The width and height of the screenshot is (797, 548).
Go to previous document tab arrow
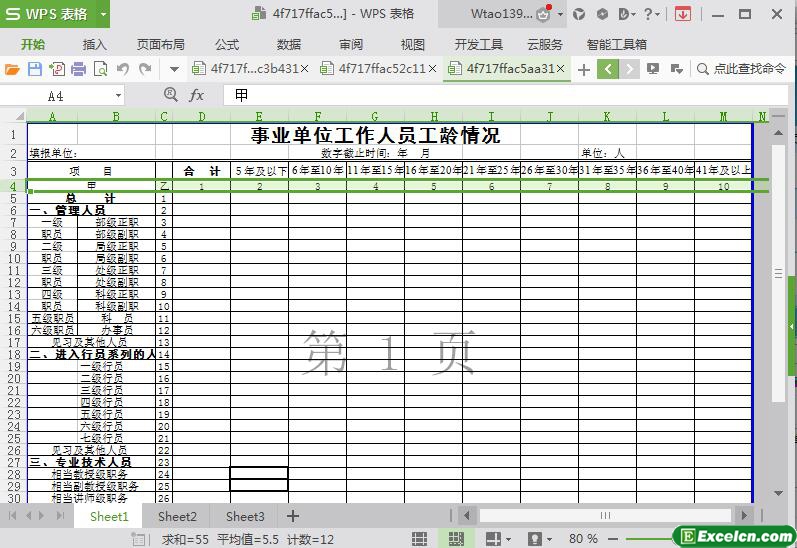pos(608,69)
